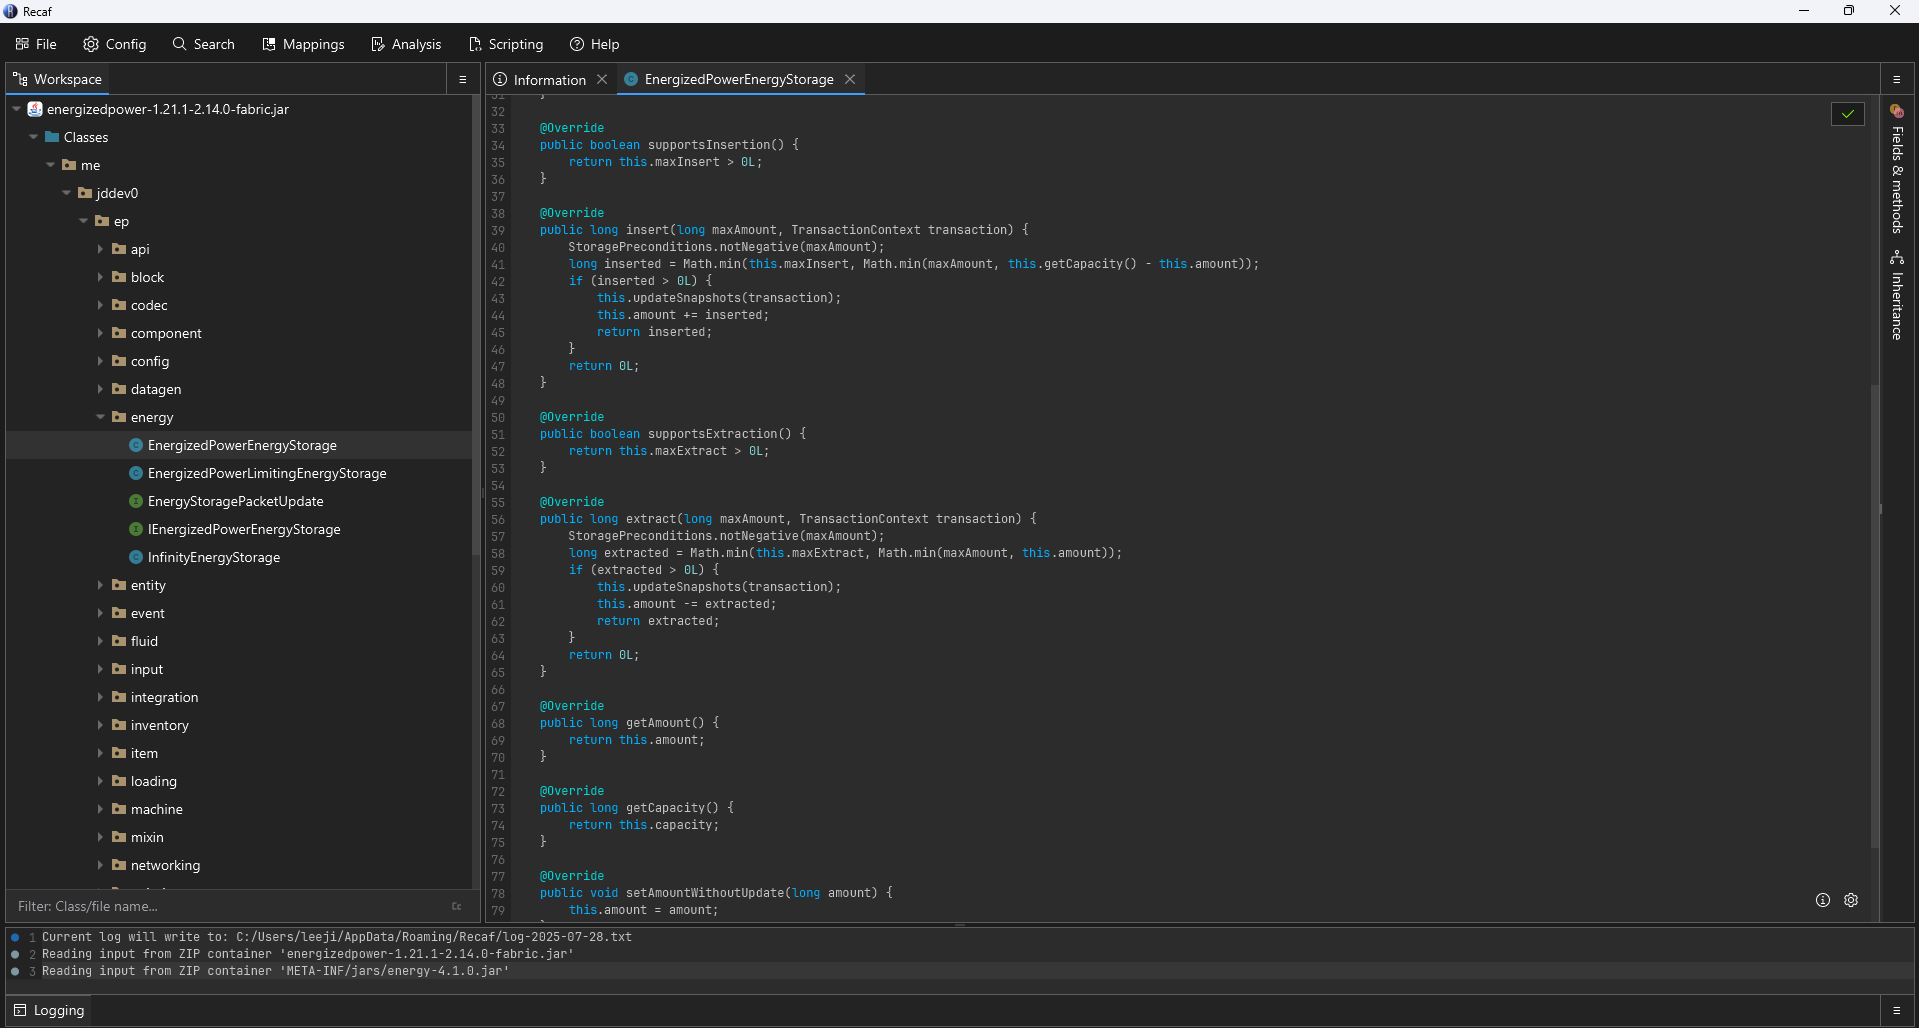The image size is (1919, 1028).
Task: Close the EnergizedPowerEnergyStorage tab
Action: (850, 79)
